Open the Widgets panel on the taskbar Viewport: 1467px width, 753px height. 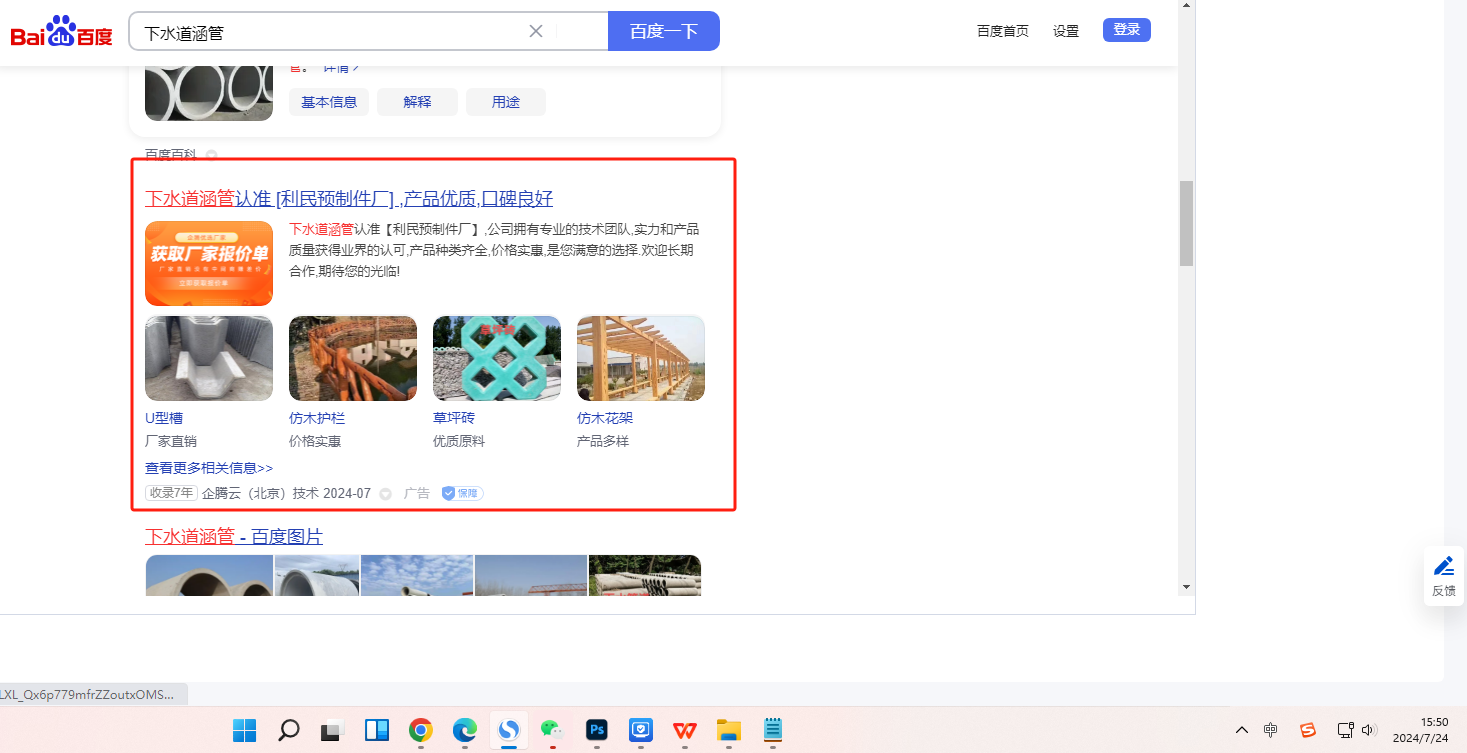(x=376, y=731)
